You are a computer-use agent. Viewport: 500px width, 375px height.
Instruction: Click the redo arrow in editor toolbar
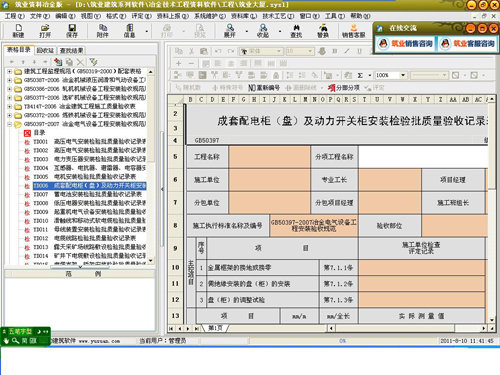pos(231,51)
